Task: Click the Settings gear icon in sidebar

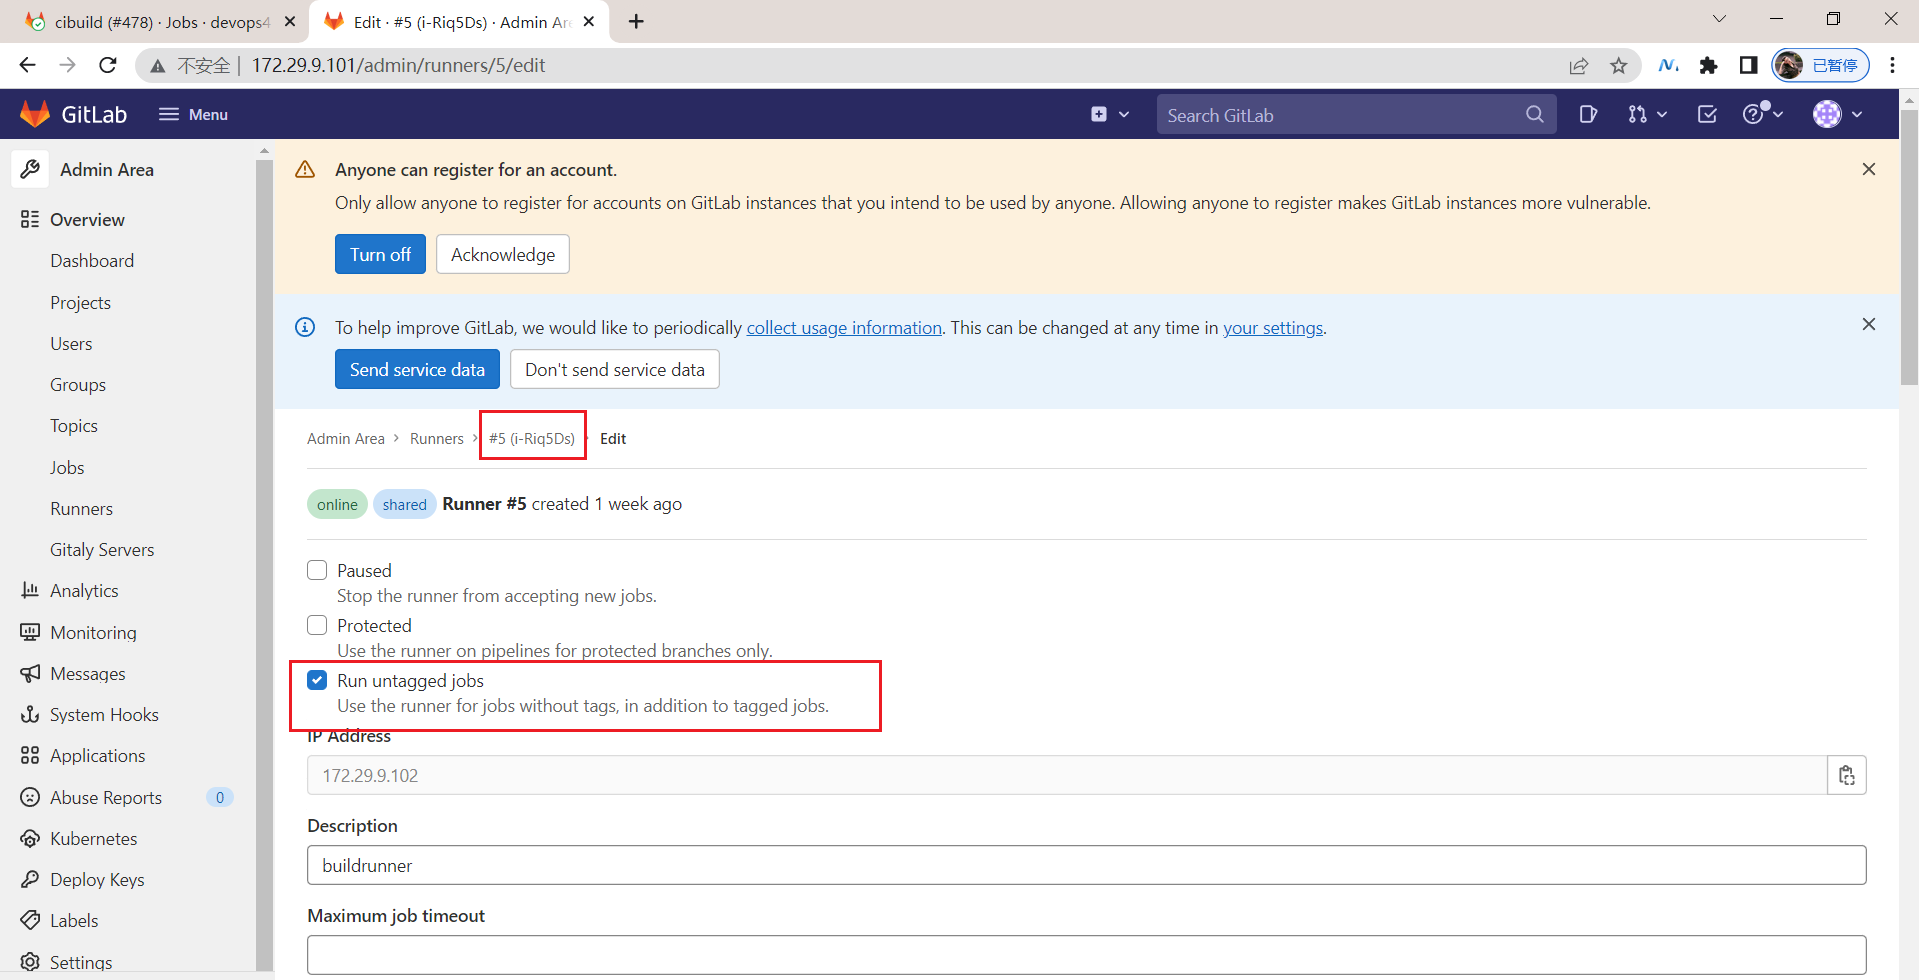Action: pos(30,962)
